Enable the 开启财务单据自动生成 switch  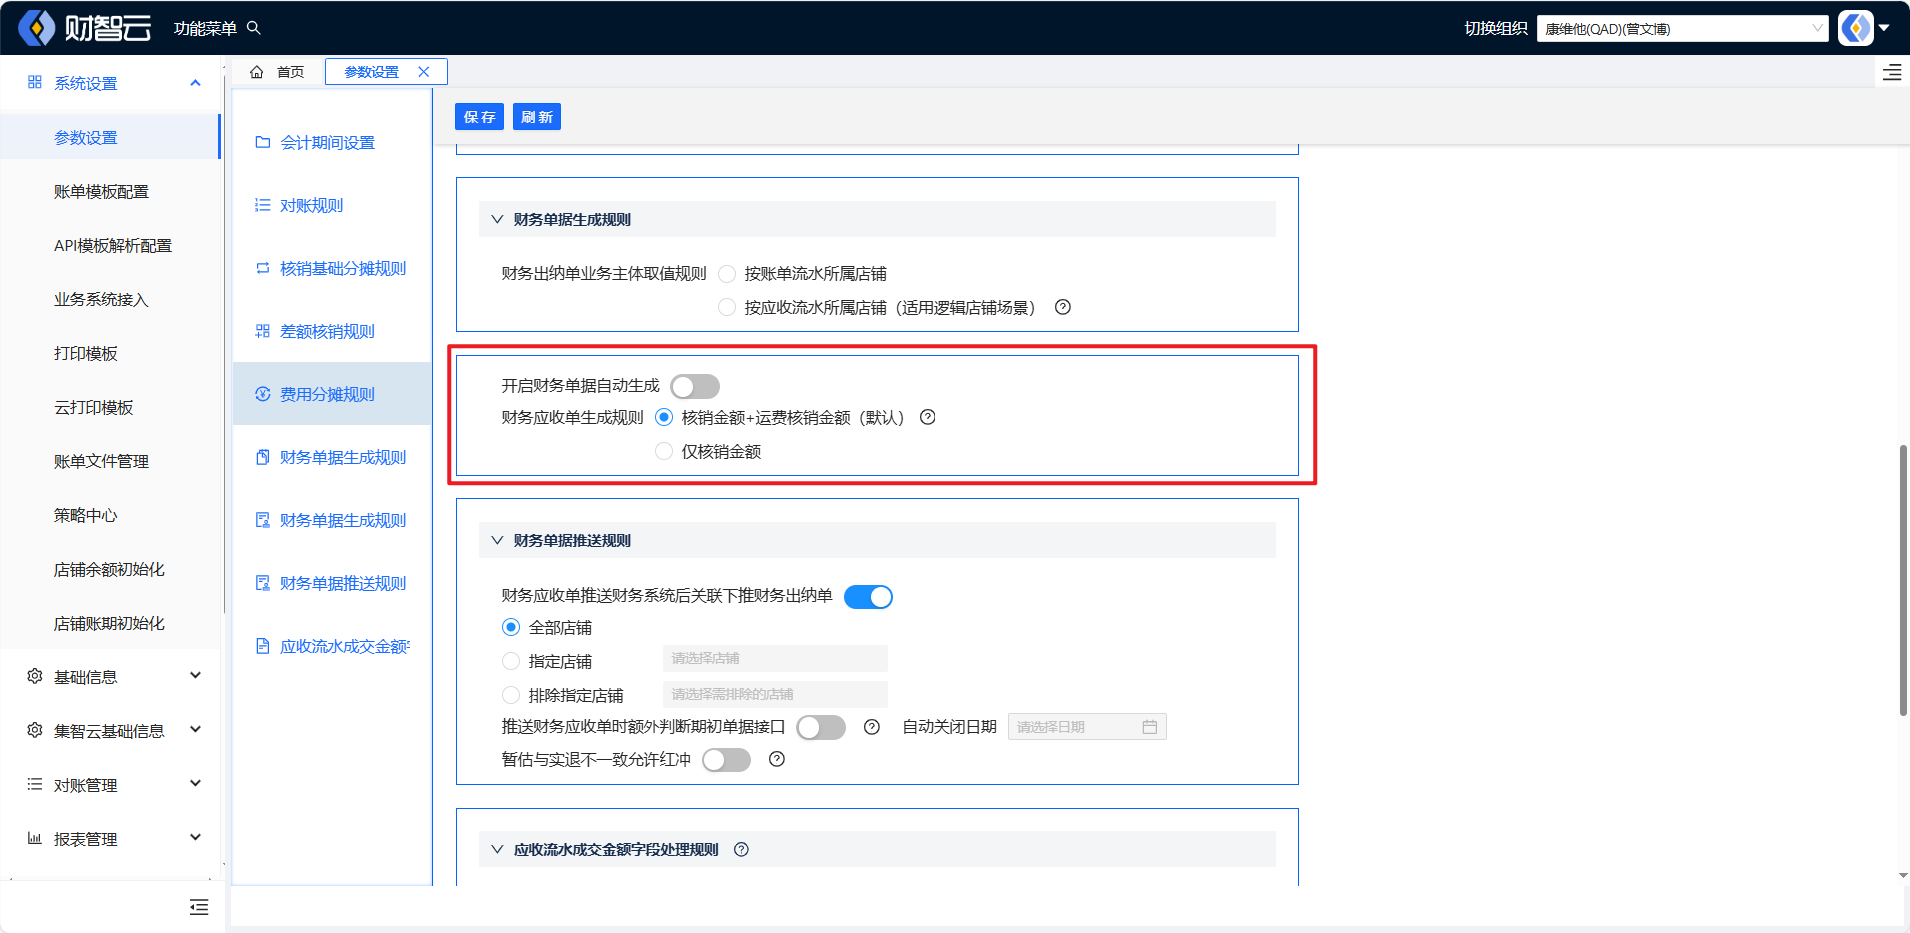coord(695,386)
